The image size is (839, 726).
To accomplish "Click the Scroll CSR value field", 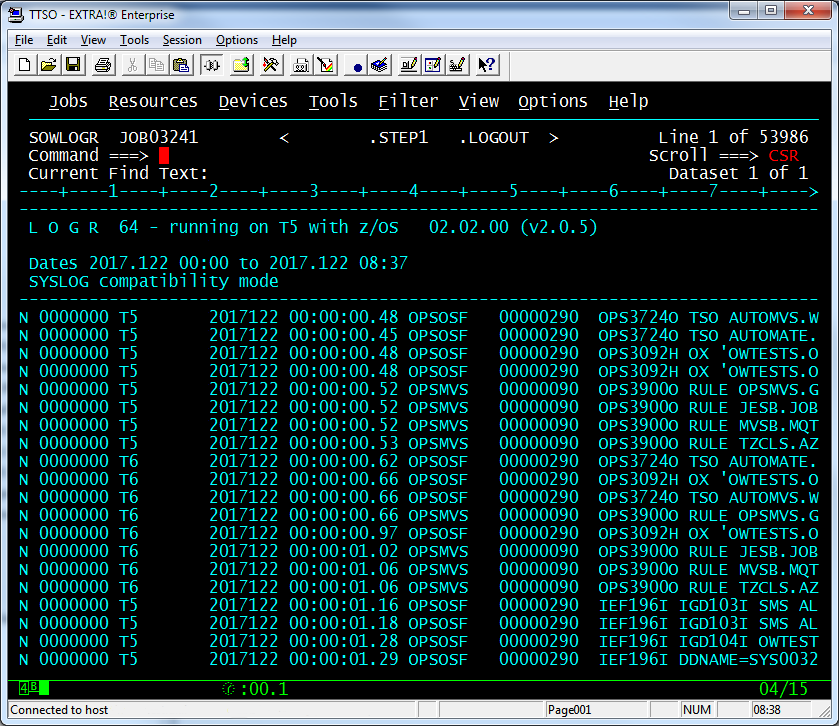I will pyautogui.click(x=784, y=156).
